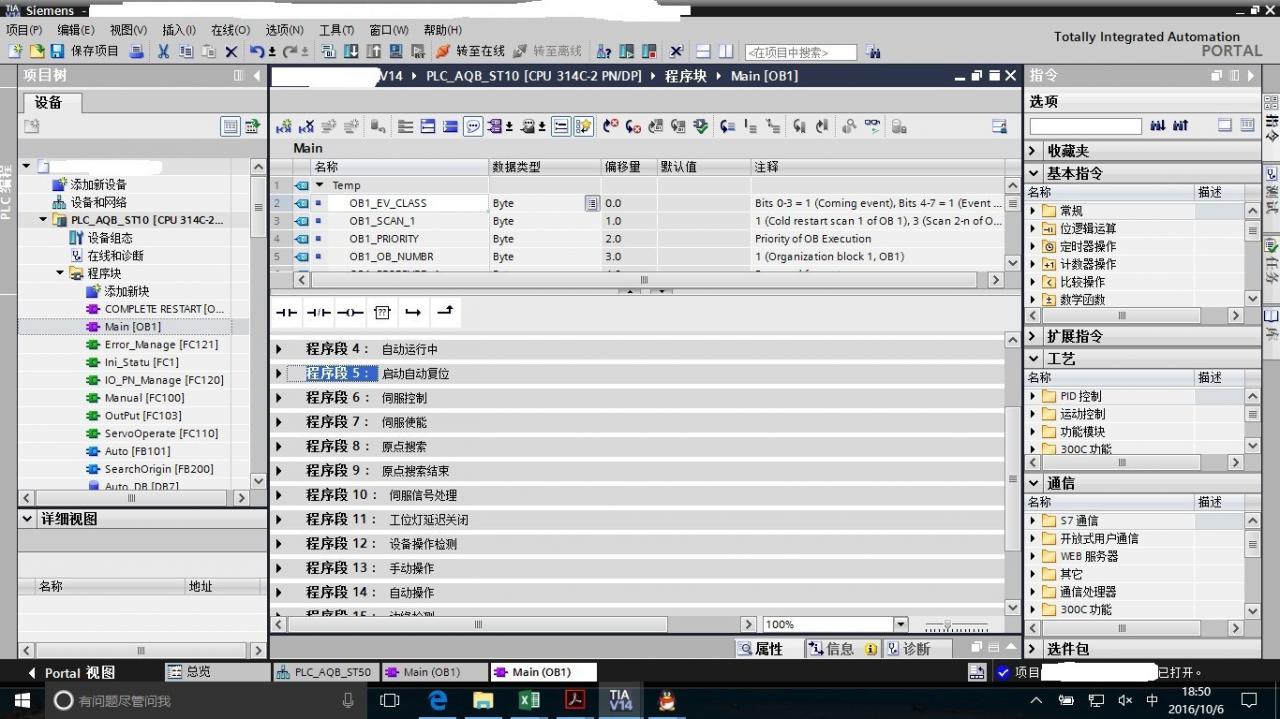Click the search-in-project input field

pos(801,52)
